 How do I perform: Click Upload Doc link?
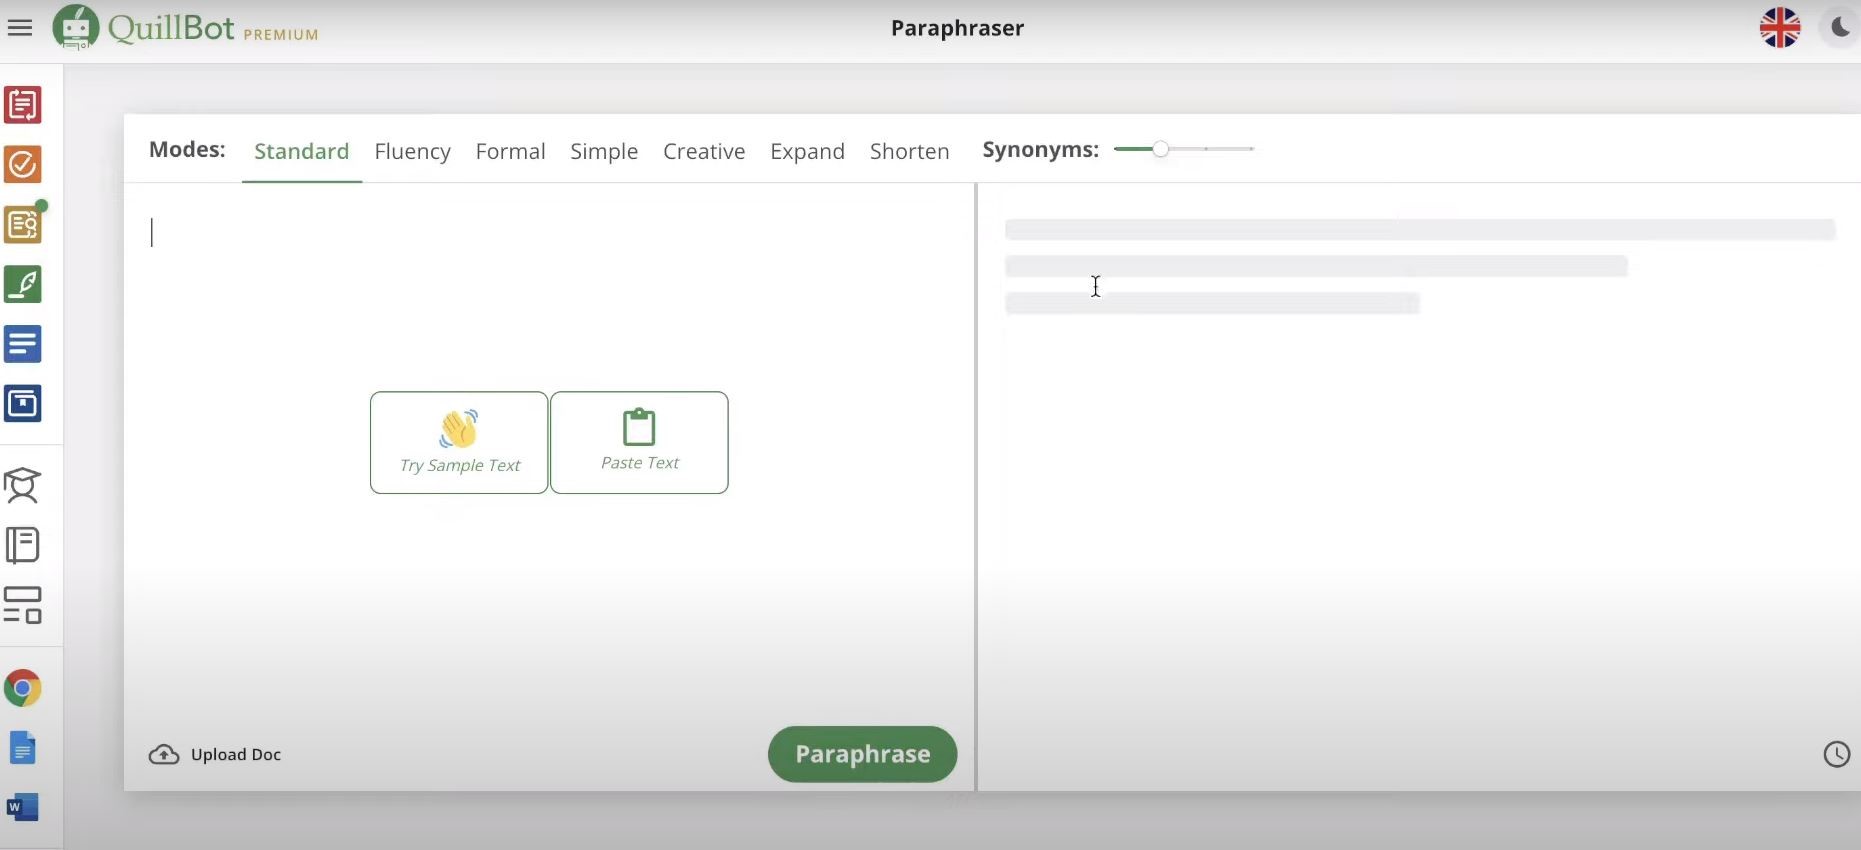215,754
